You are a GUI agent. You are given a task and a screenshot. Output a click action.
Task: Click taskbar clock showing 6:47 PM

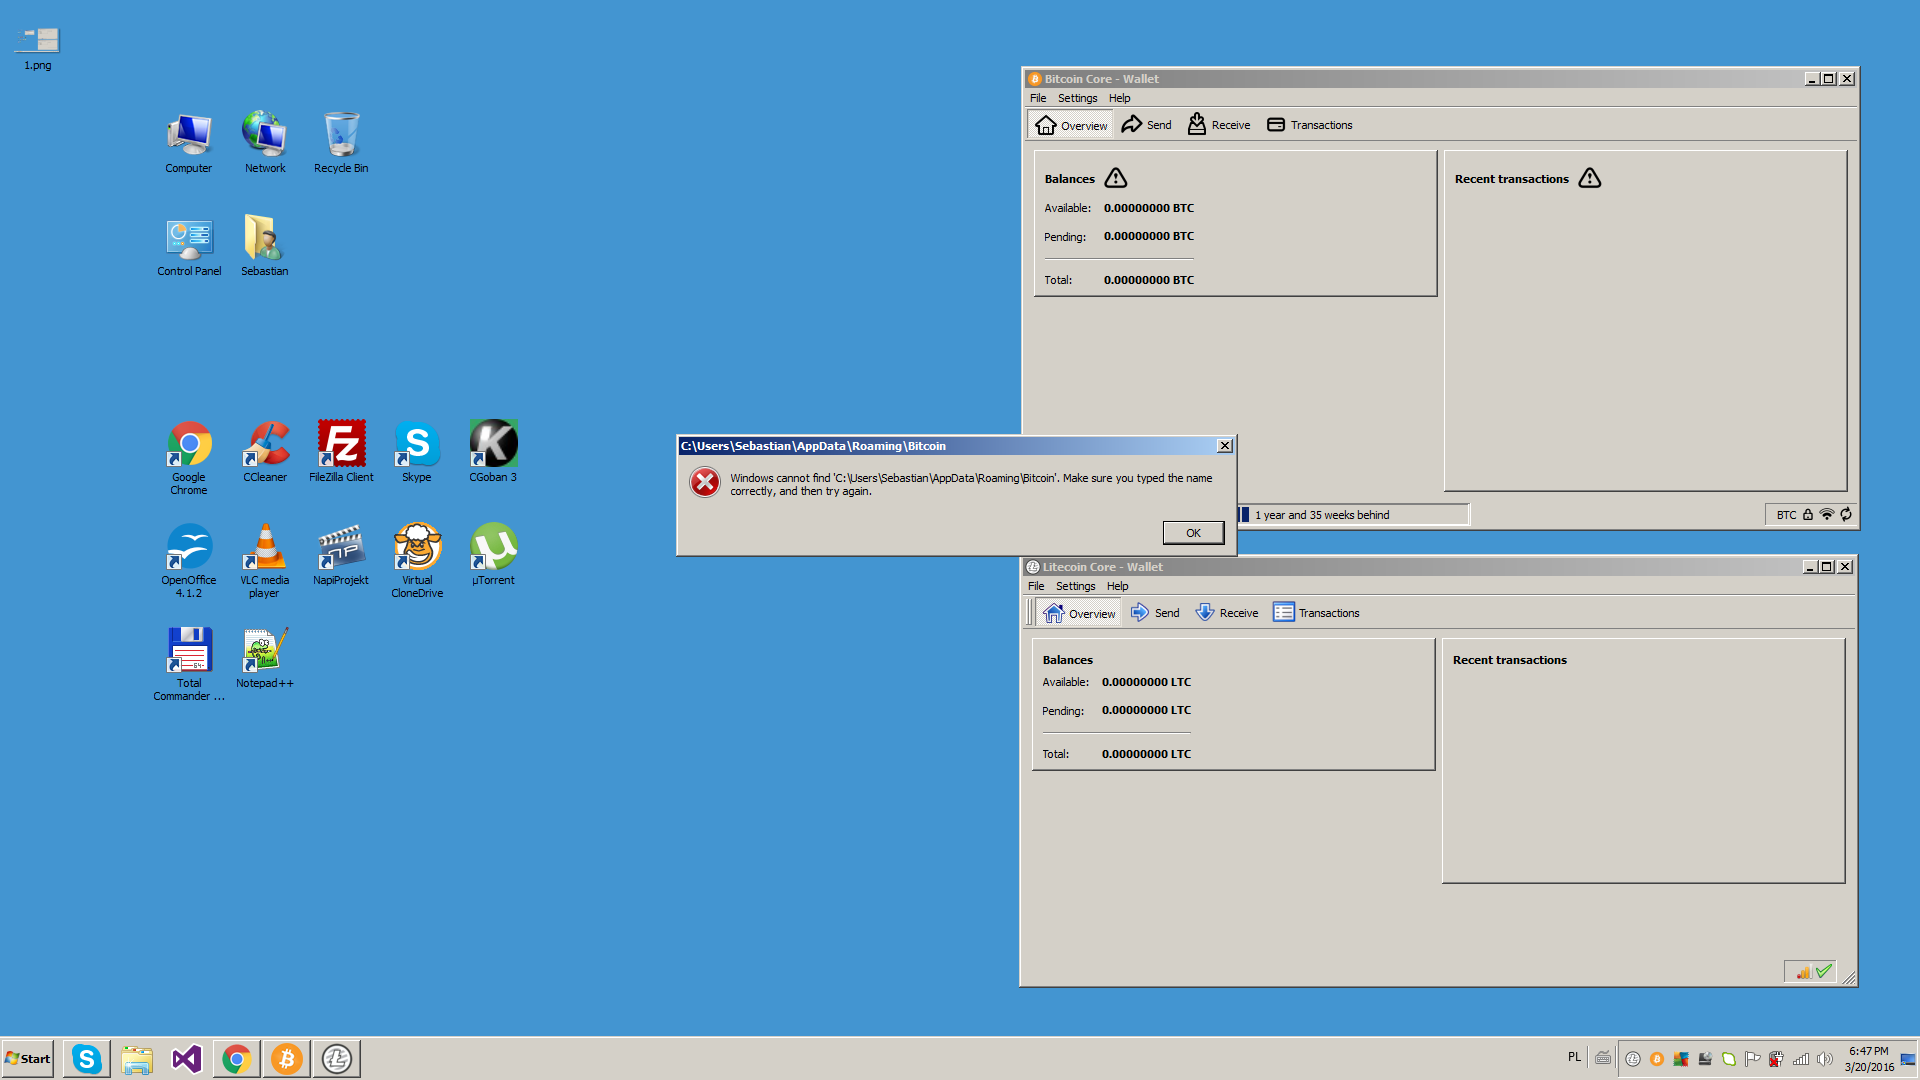coord(1869,1059)
